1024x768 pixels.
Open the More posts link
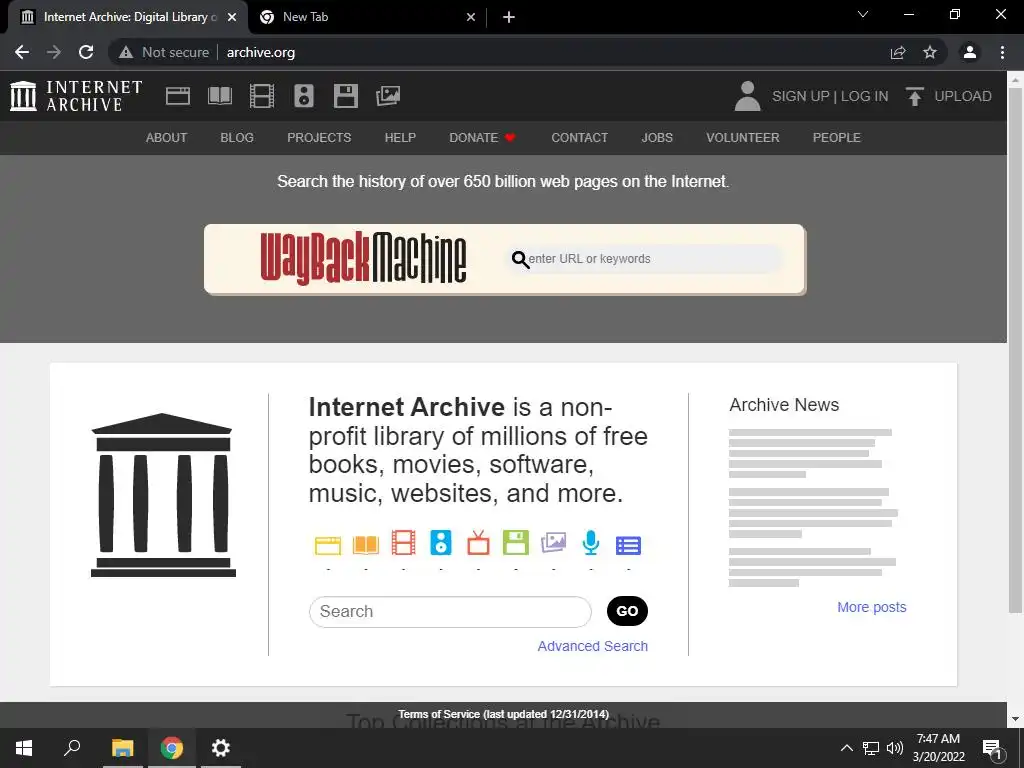point(872,607)
